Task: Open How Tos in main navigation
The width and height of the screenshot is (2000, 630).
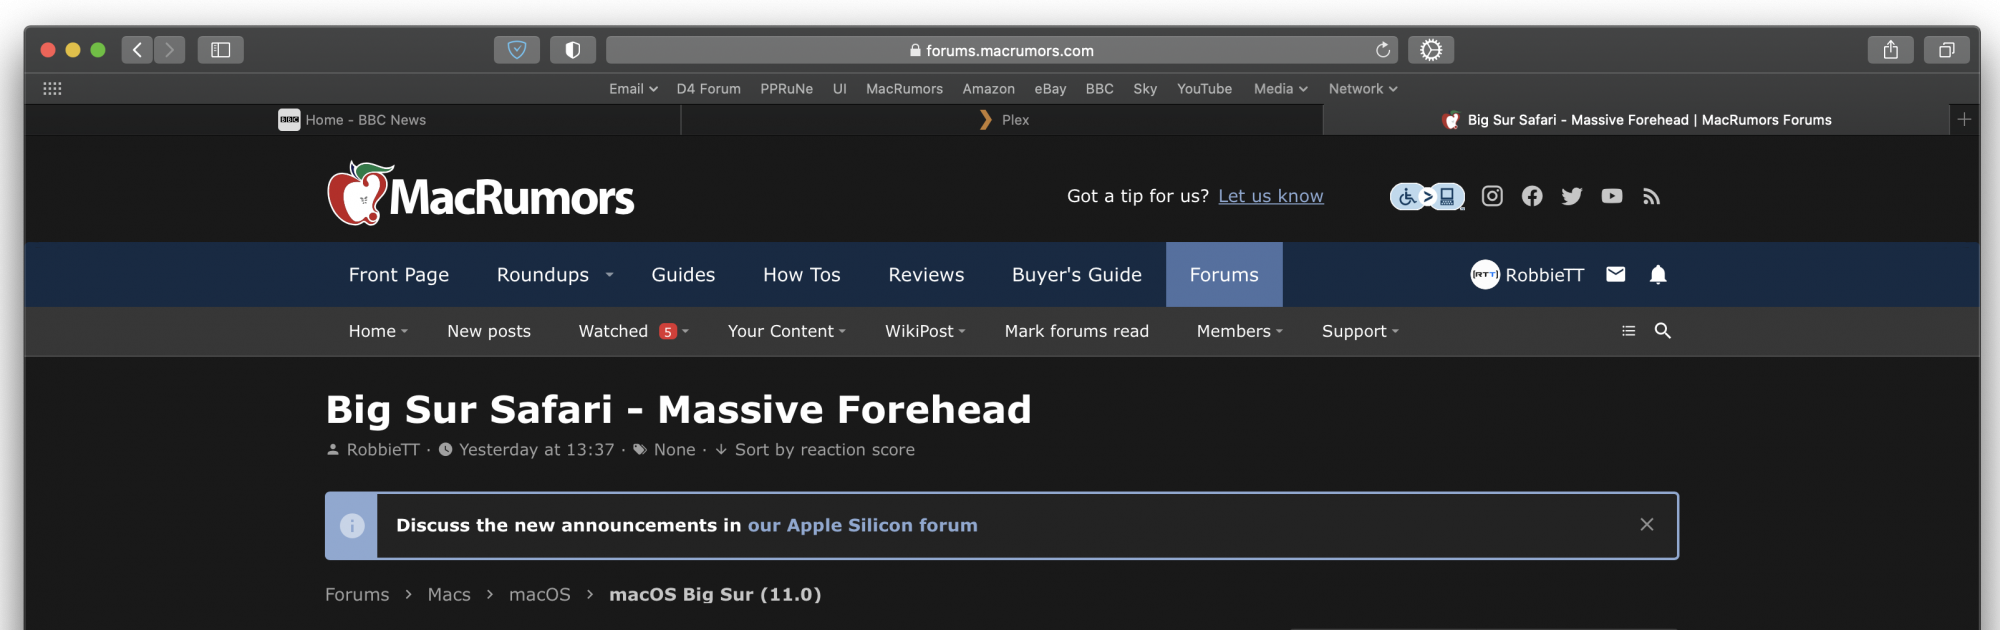Action: tap(802, 275)
